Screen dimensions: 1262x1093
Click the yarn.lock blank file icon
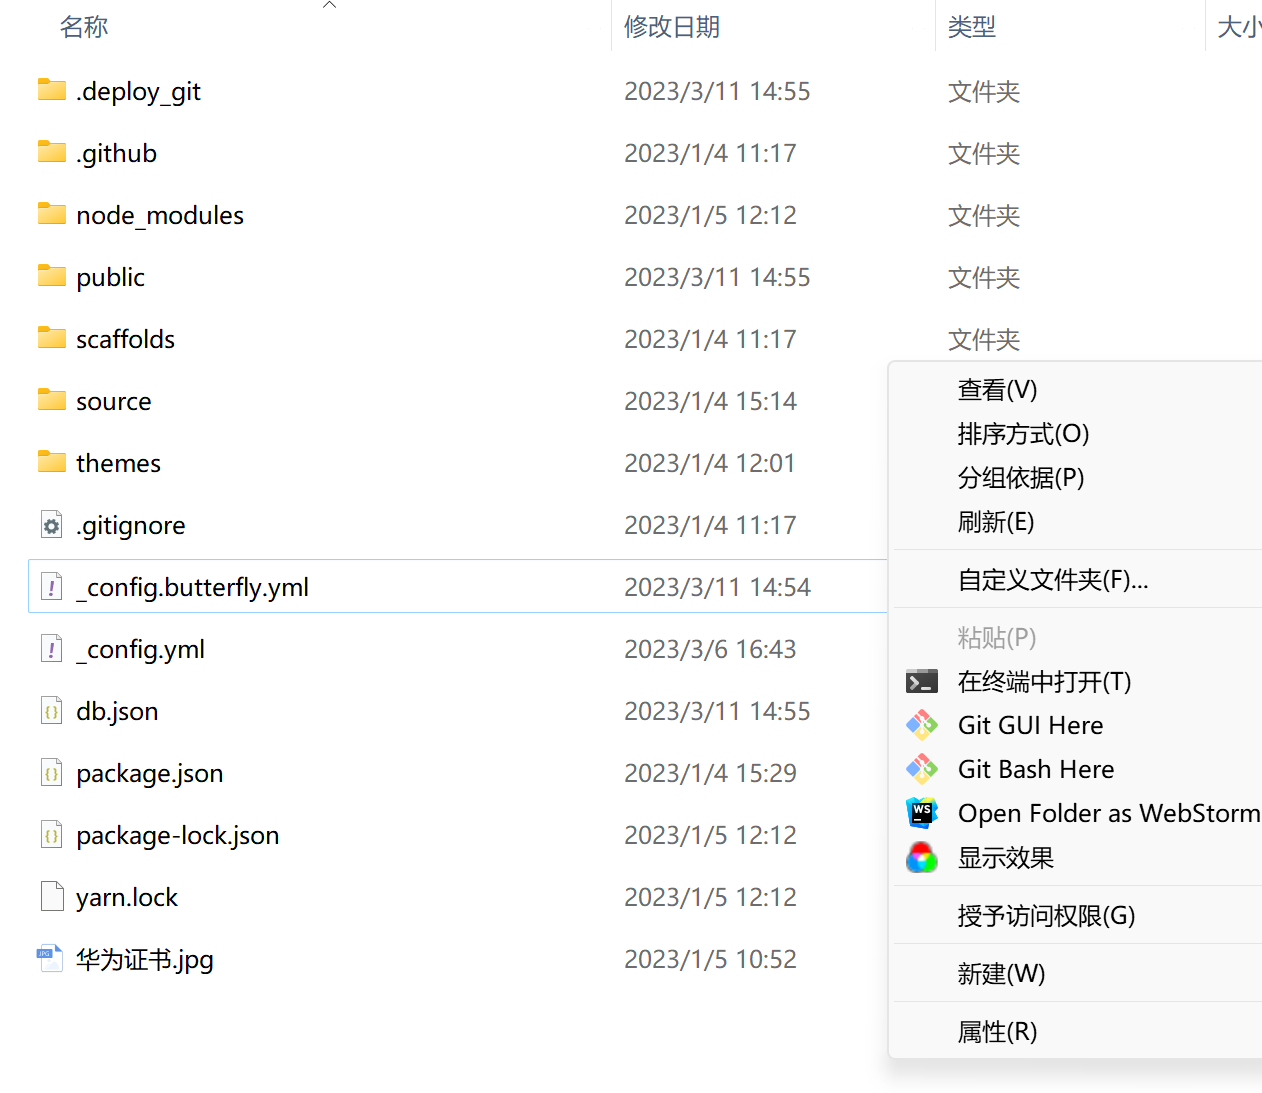52,897
